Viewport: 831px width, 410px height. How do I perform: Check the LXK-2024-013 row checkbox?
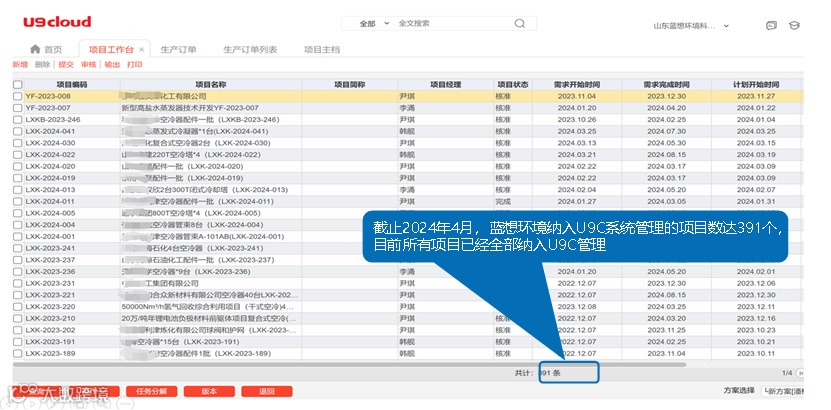pyautogui.click(x=18, y=190)
